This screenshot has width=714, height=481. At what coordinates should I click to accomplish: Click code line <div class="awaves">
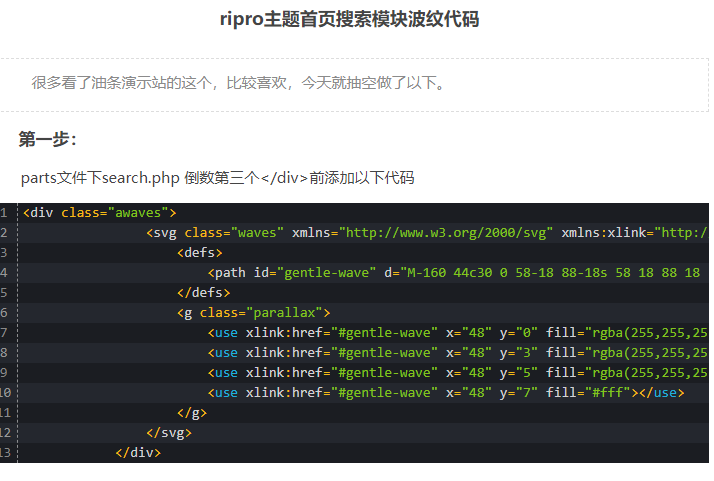(100, 213)
